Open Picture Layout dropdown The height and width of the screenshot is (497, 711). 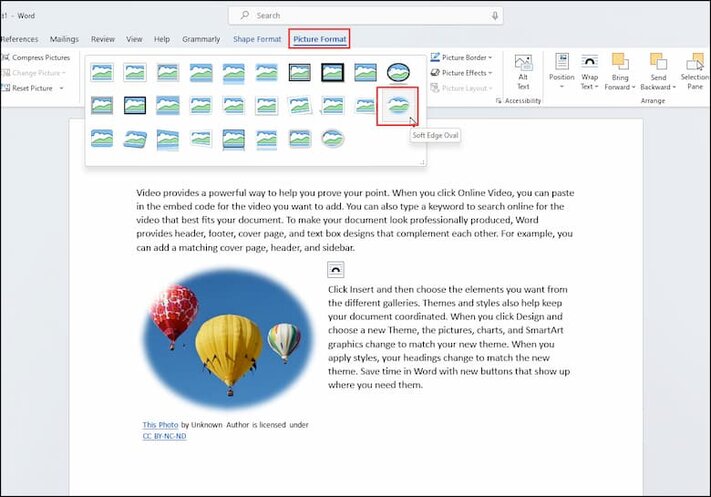click(x=462, y=88)
